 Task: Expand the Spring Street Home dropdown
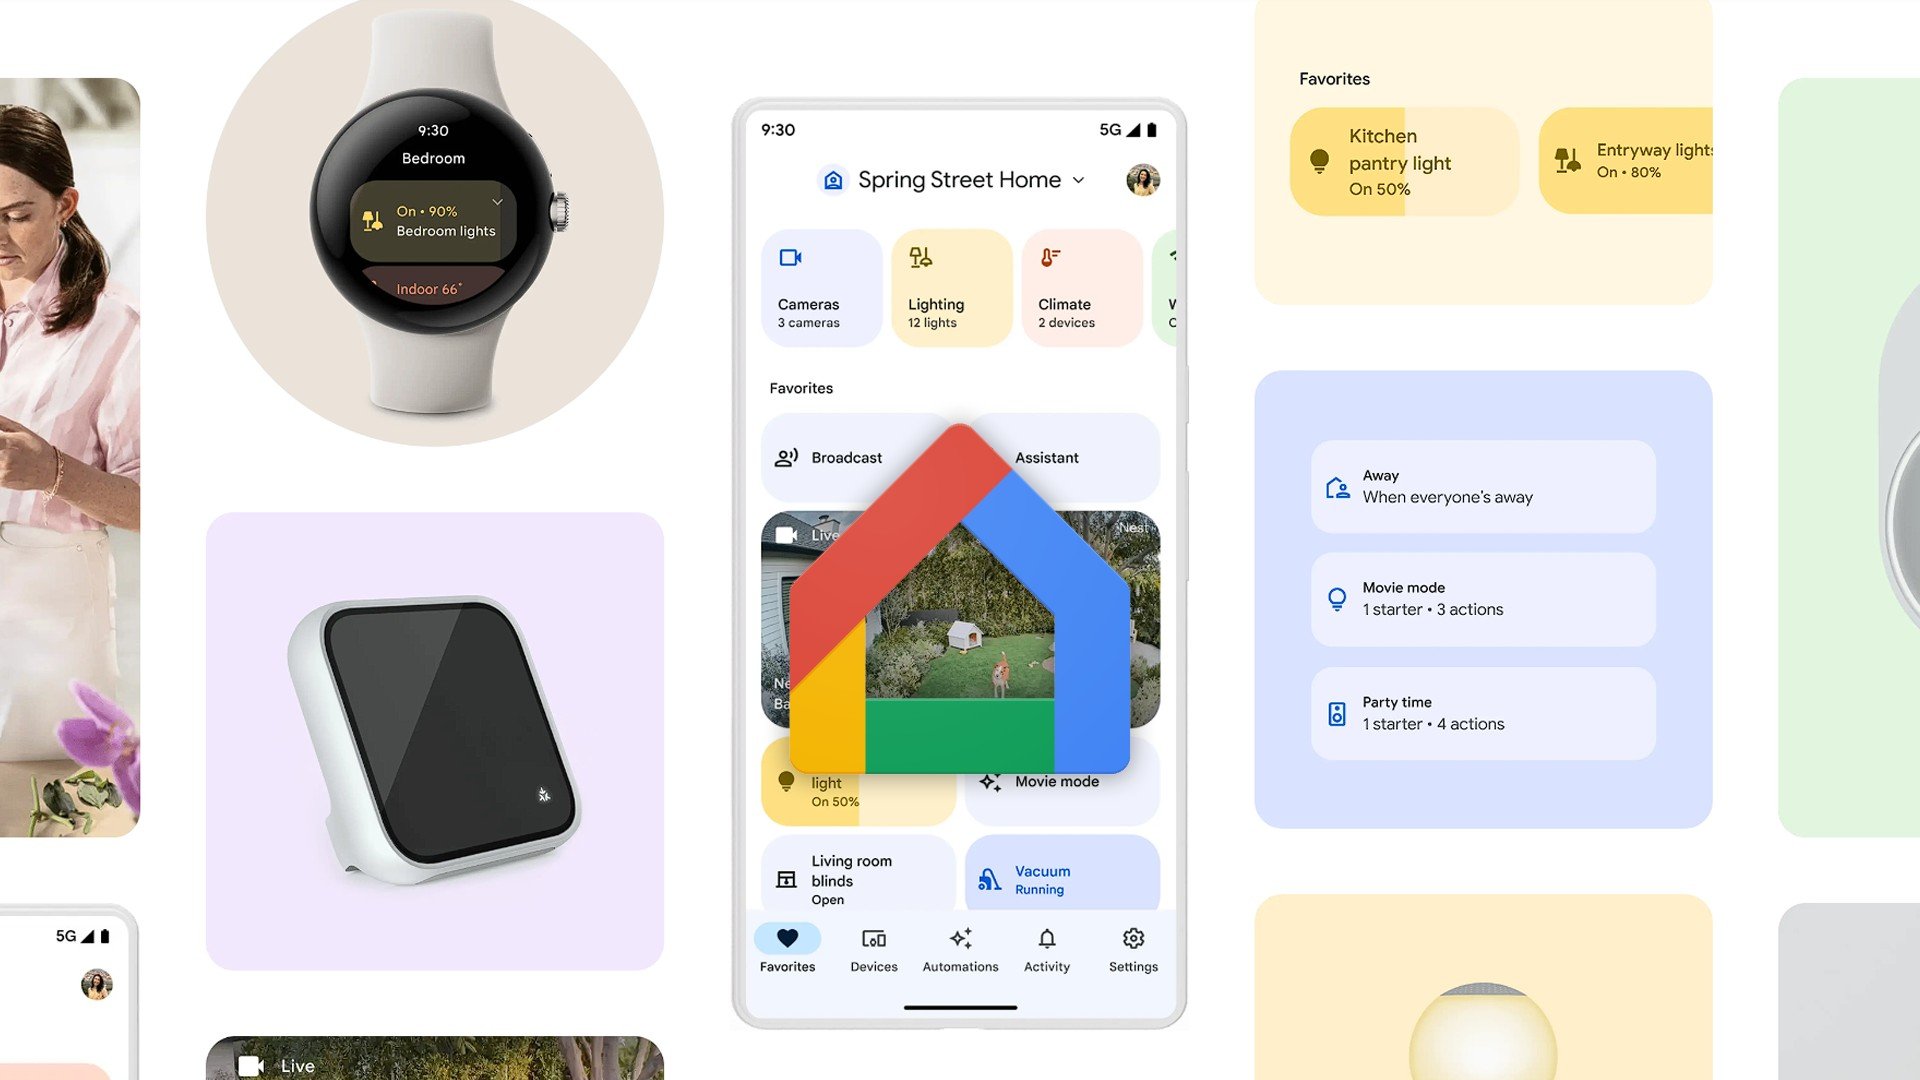[x=1081, y=178]
